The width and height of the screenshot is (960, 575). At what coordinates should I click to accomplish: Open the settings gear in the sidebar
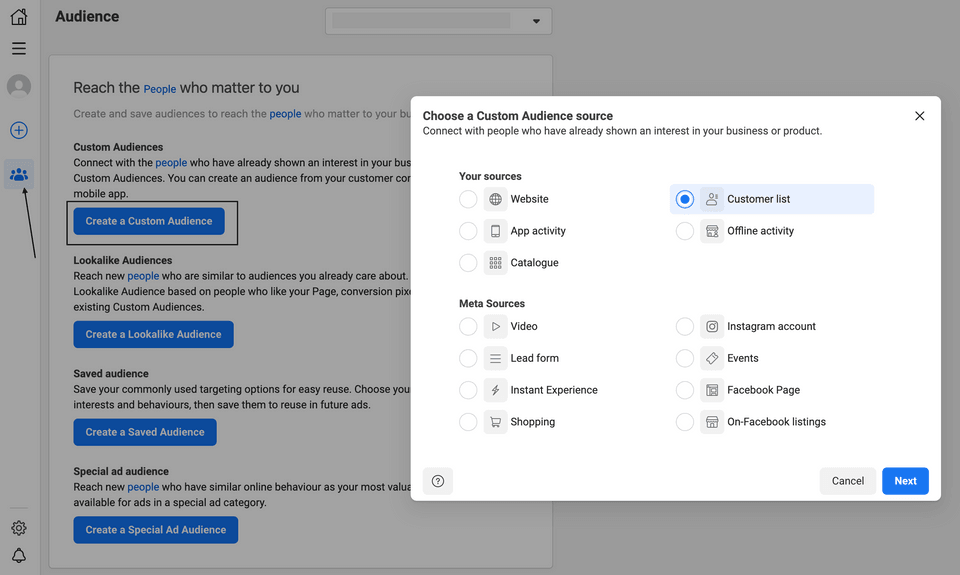pyautogui.click(x=19, y=528)
